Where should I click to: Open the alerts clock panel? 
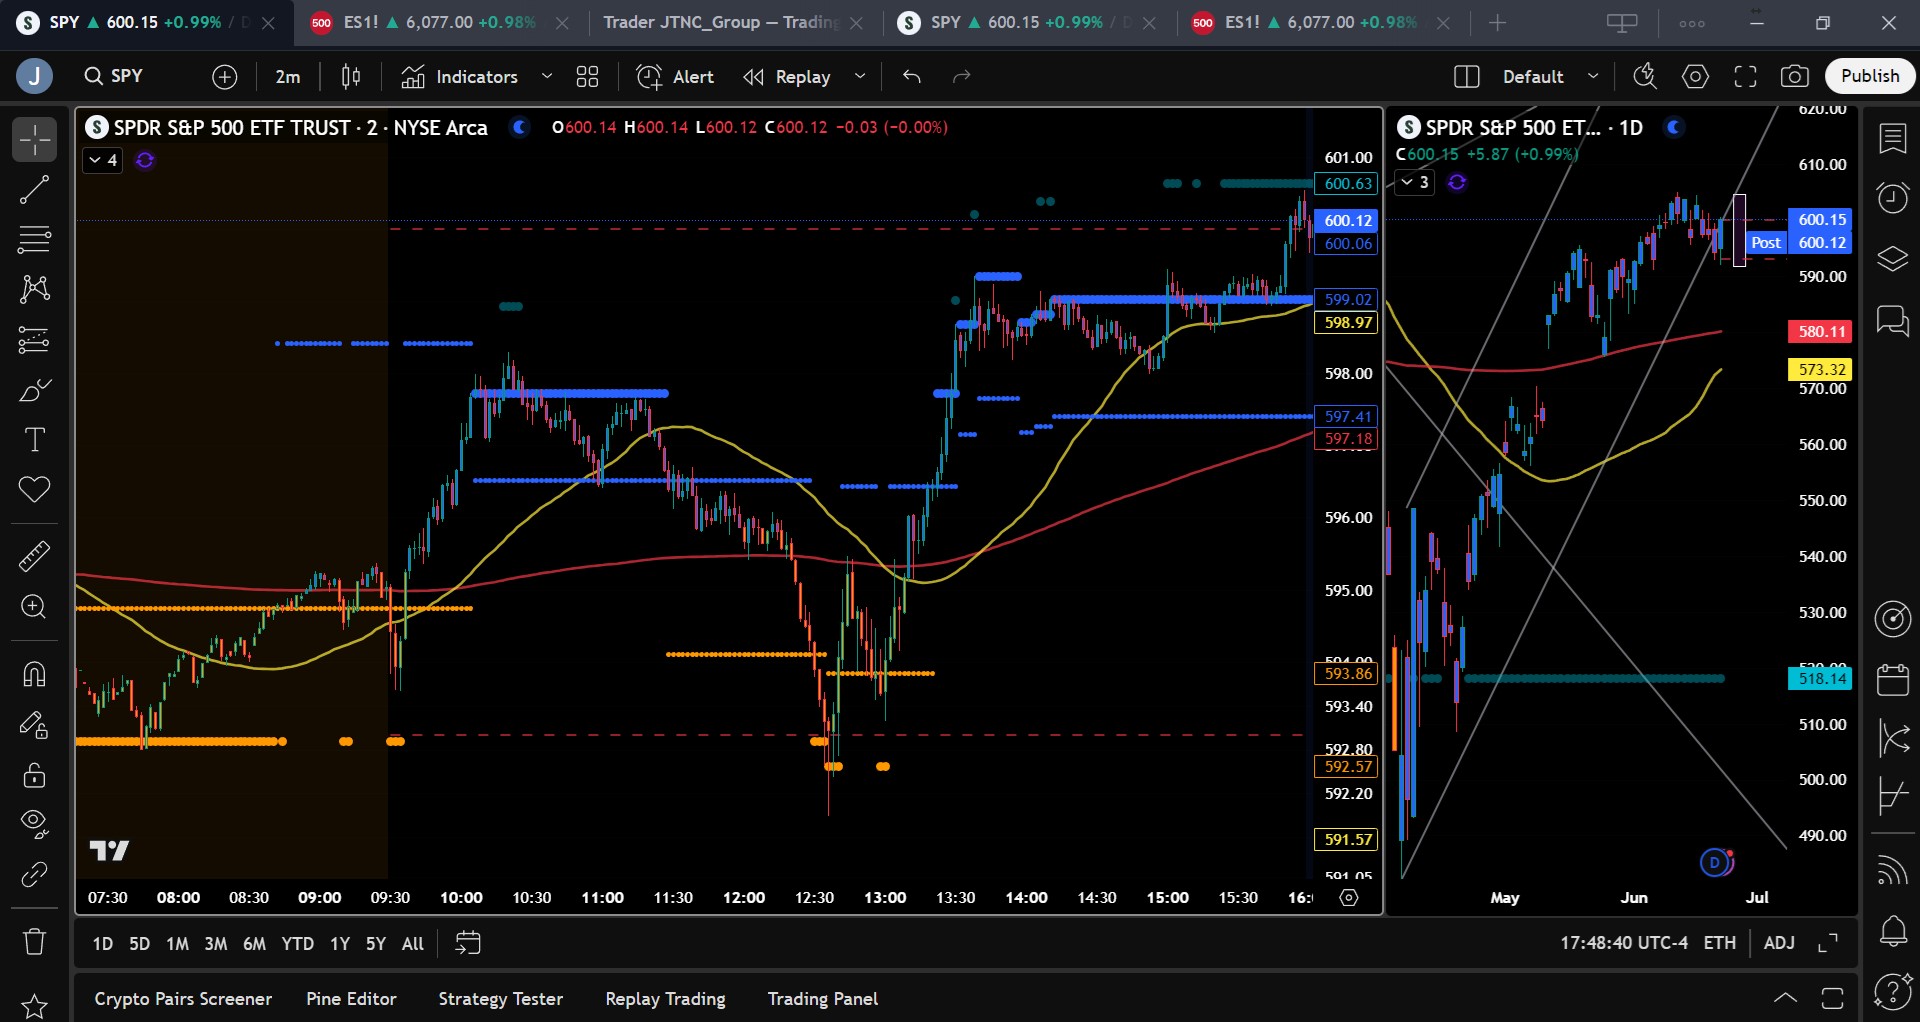tap(1893, 198)
